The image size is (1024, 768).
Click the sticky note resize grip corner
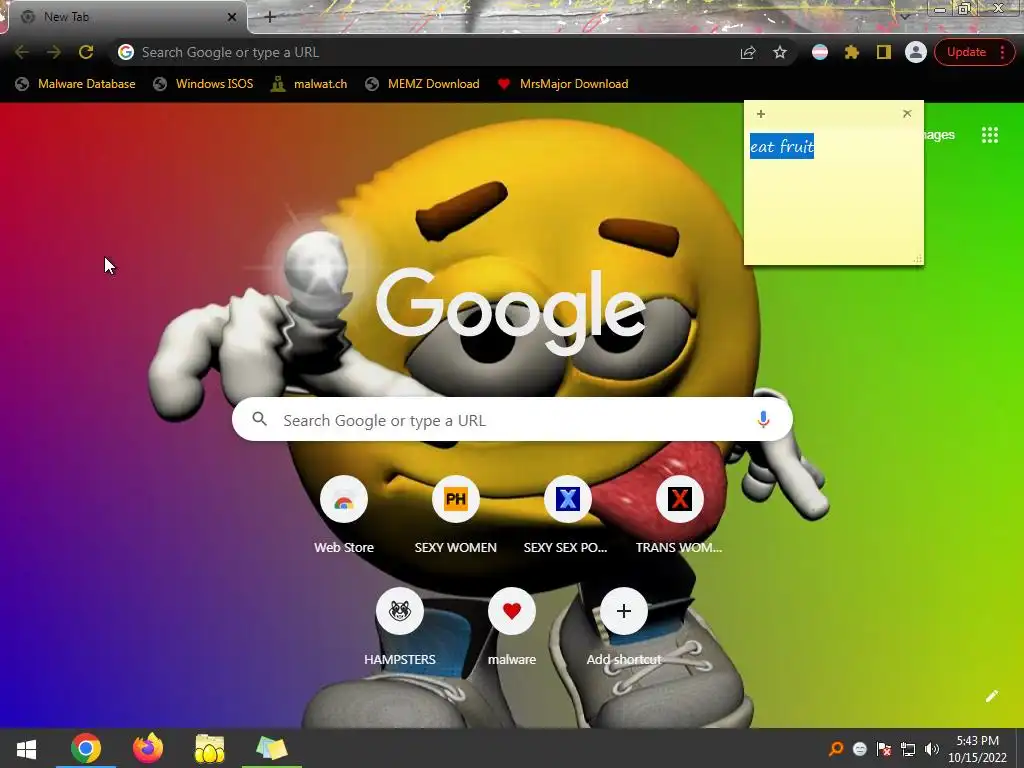pyautogui.click(x=918, y=259)
